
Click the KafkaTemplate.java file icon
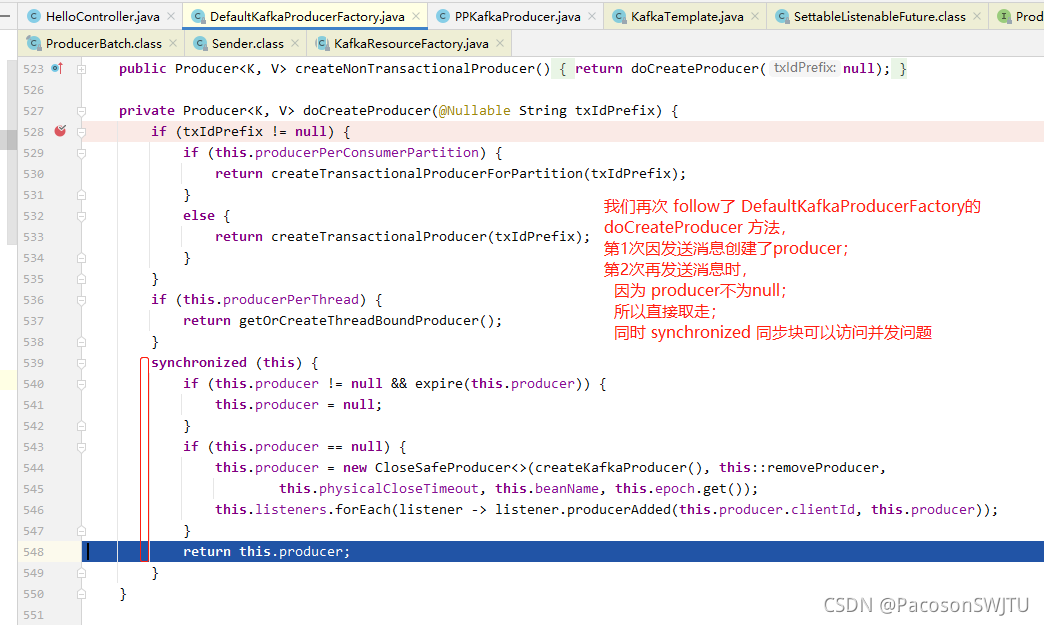point(619,17)
